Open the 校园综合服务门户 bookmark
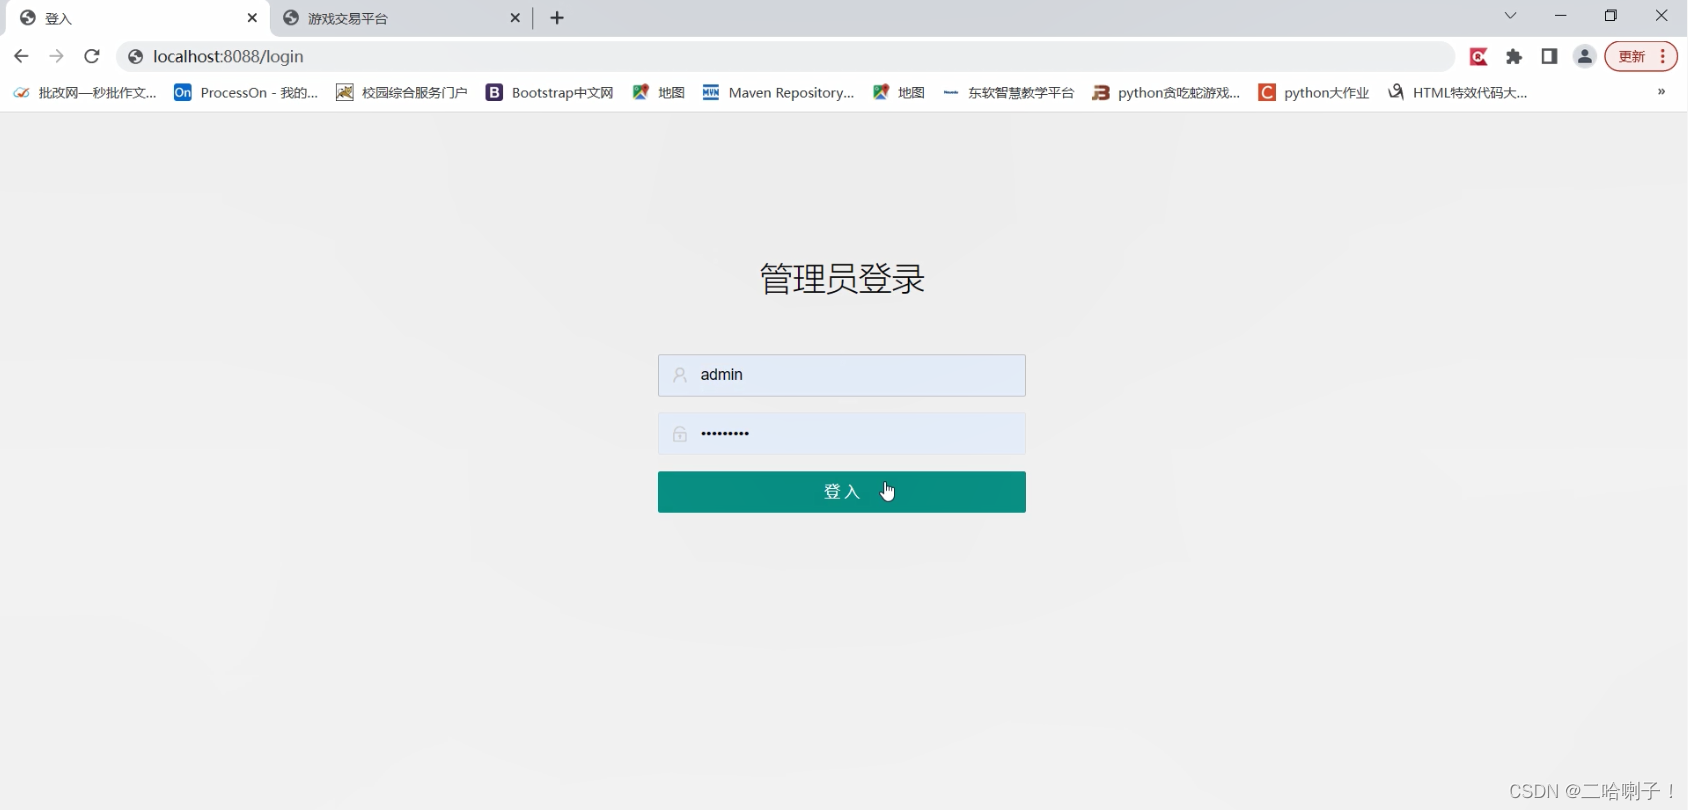Screen dimensions: 1688x810 tap(402, 93)
